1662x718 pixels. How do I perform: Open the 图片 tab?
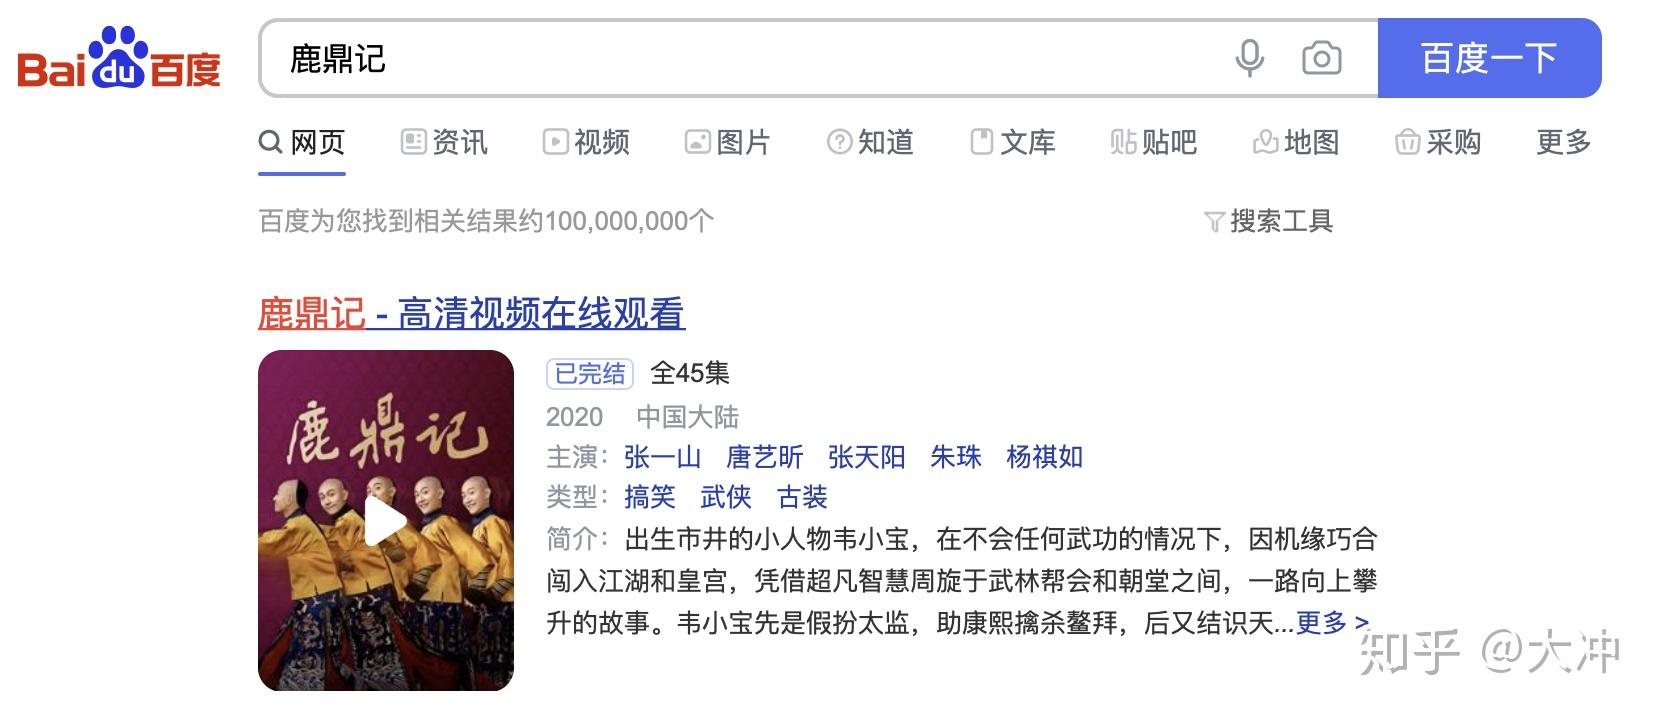pyautogui.click(x=728, y=142)
